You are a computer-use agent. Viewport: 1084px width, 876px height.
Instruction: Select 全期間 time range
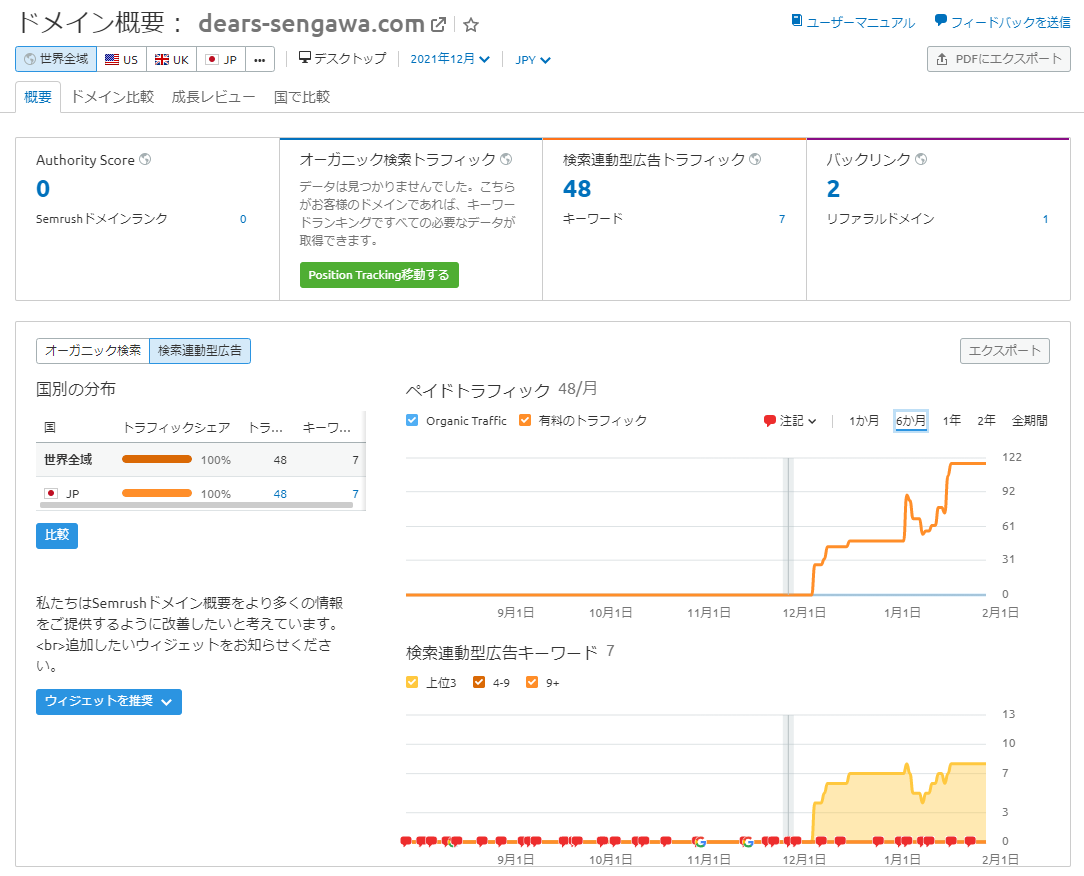pos(1030,420)
